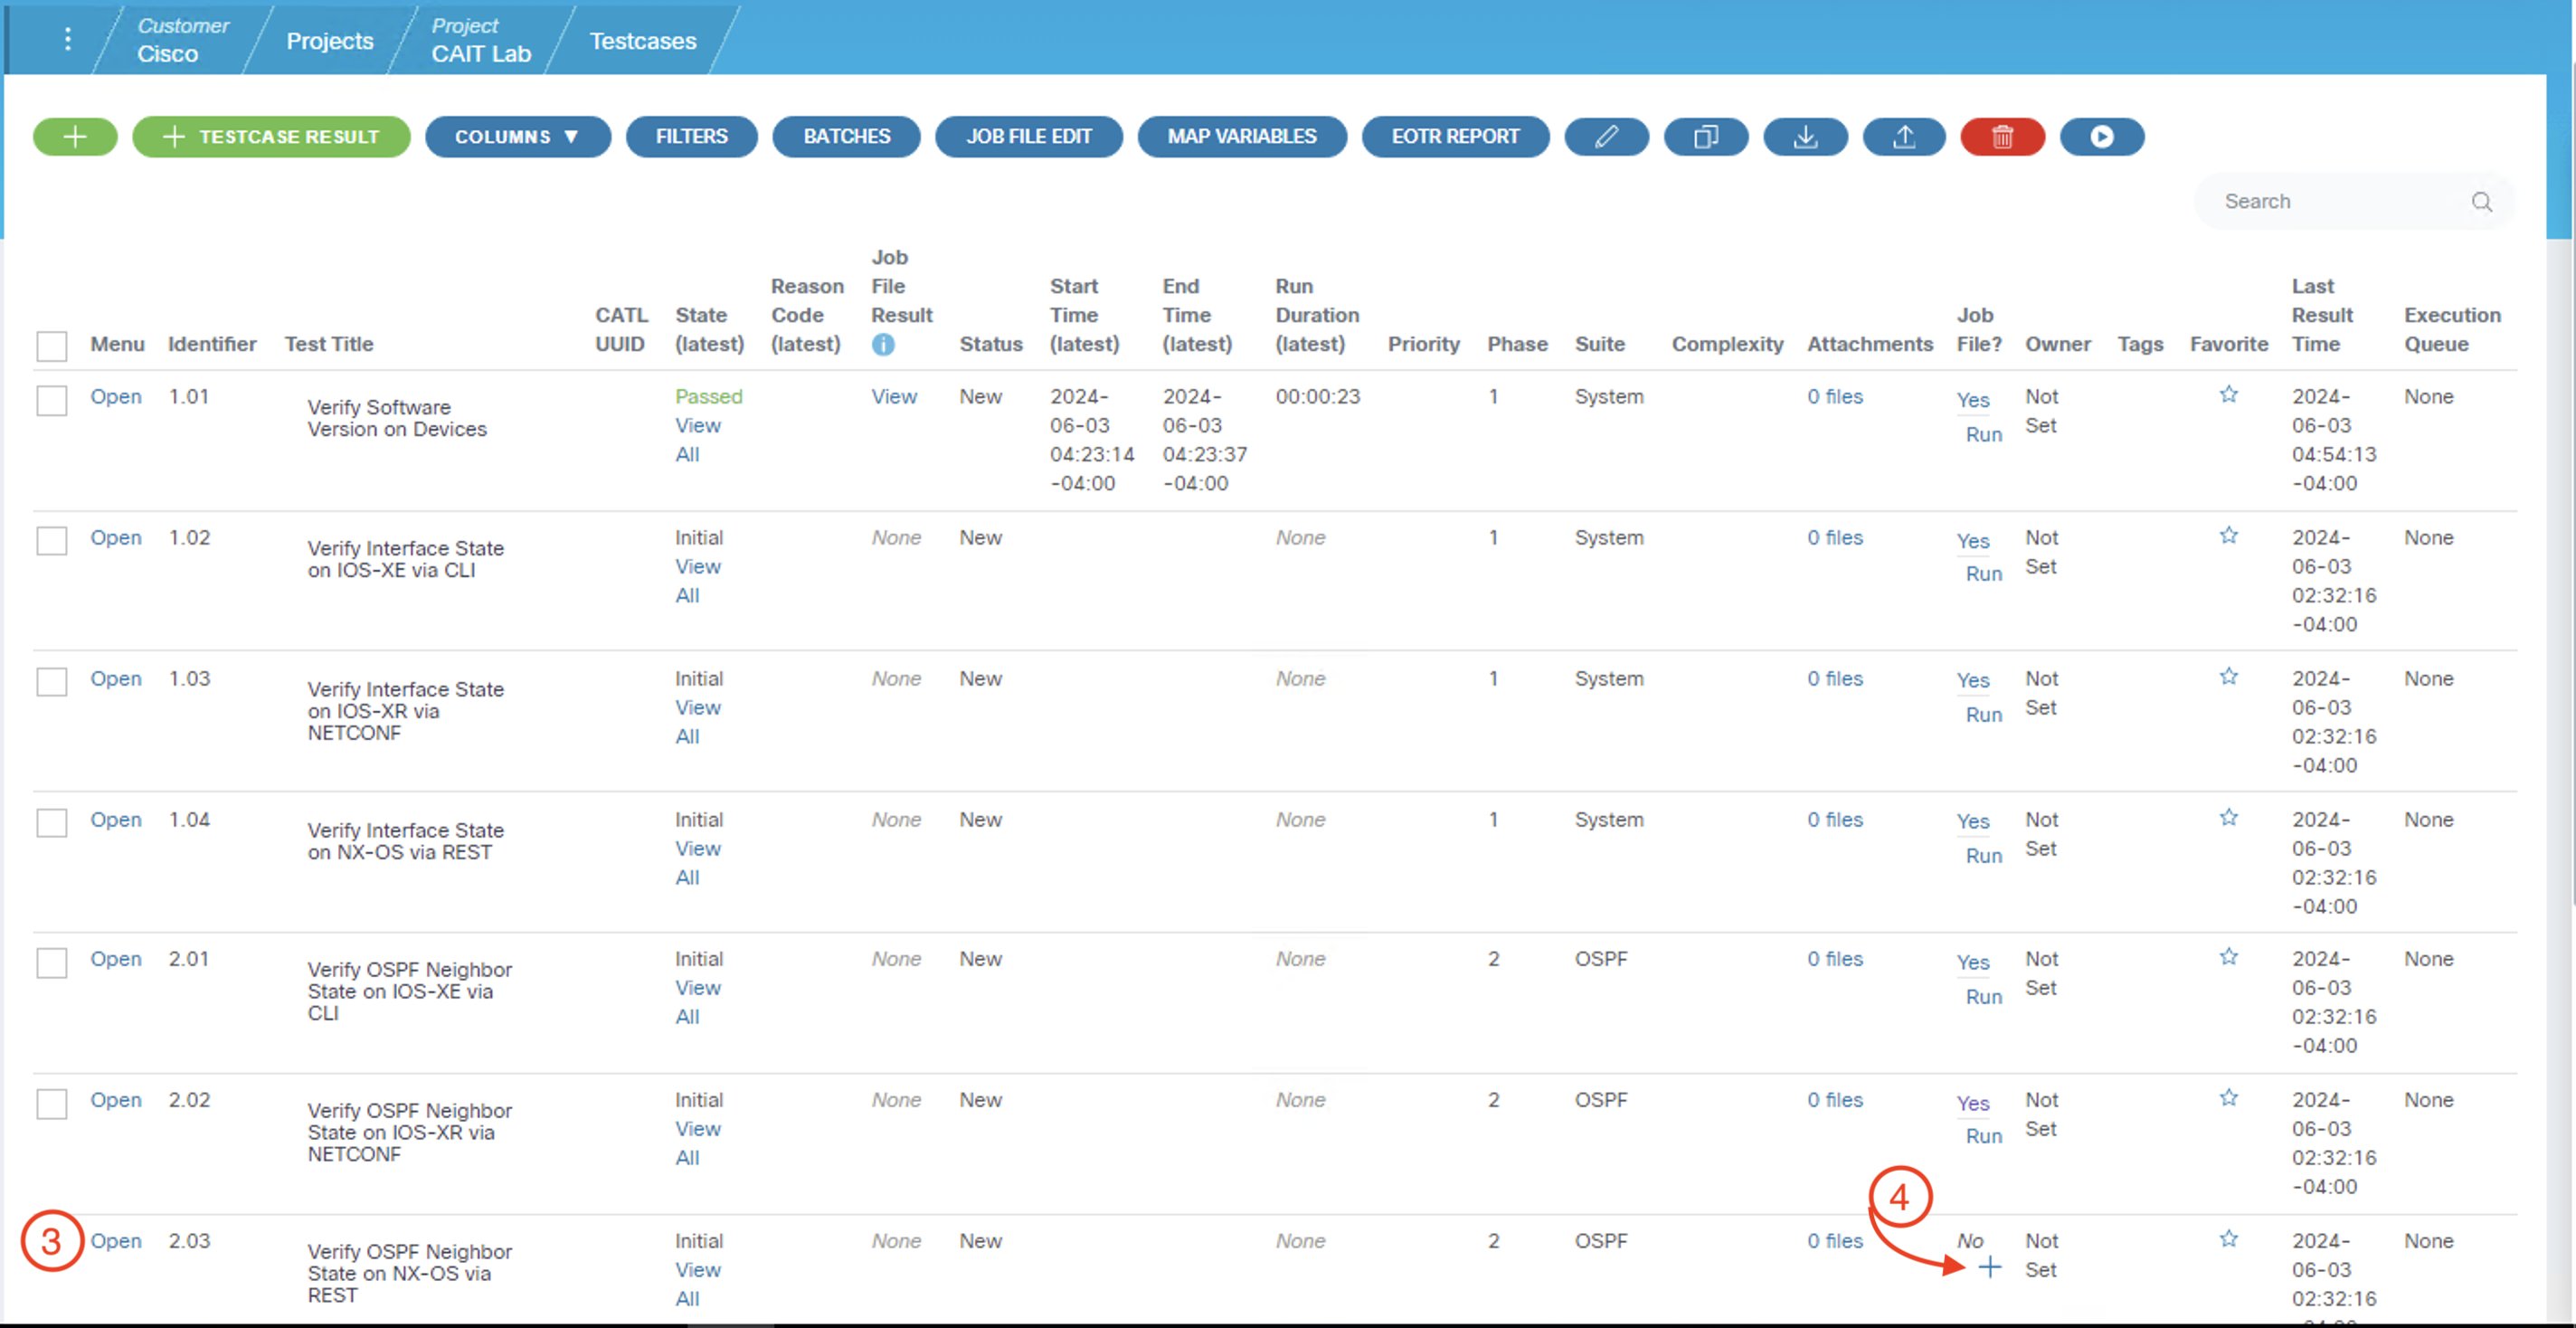Click the play run icon button

click(x=2101, y=137)
